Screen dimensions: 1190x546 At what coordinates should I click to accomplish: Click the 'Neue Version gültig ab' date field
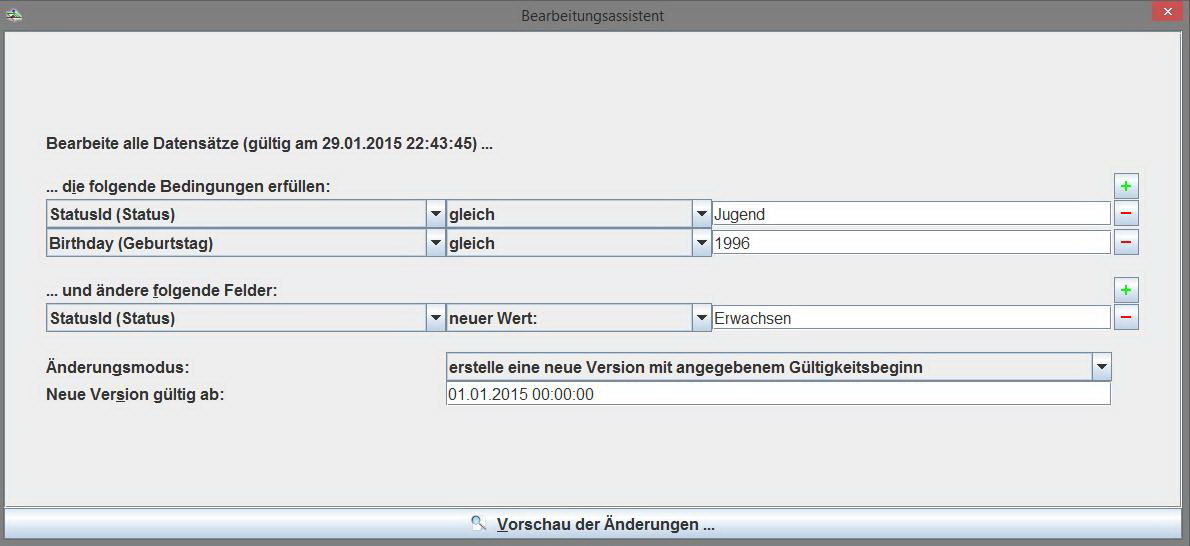(x=779, y=393)
